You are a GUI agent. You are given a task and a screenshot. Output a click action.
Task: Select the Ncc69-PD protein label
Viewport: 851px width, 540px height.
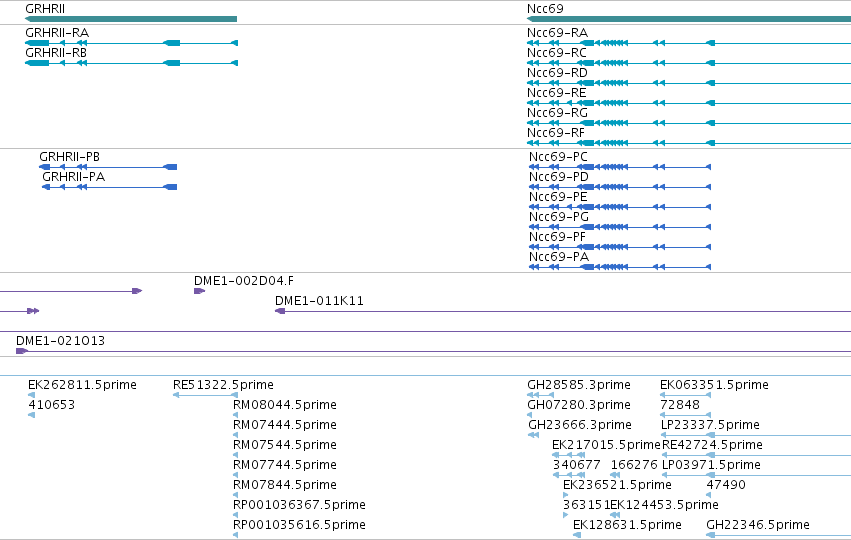[x=559, y=177]
